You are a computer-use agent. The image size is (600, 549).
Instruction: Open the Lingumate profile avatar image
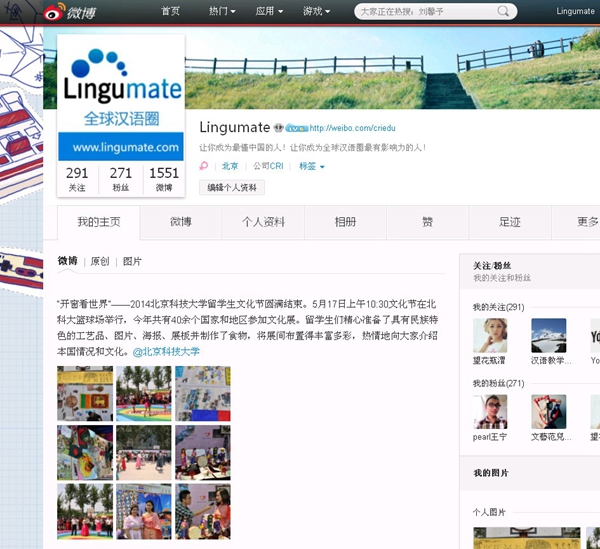121,98
